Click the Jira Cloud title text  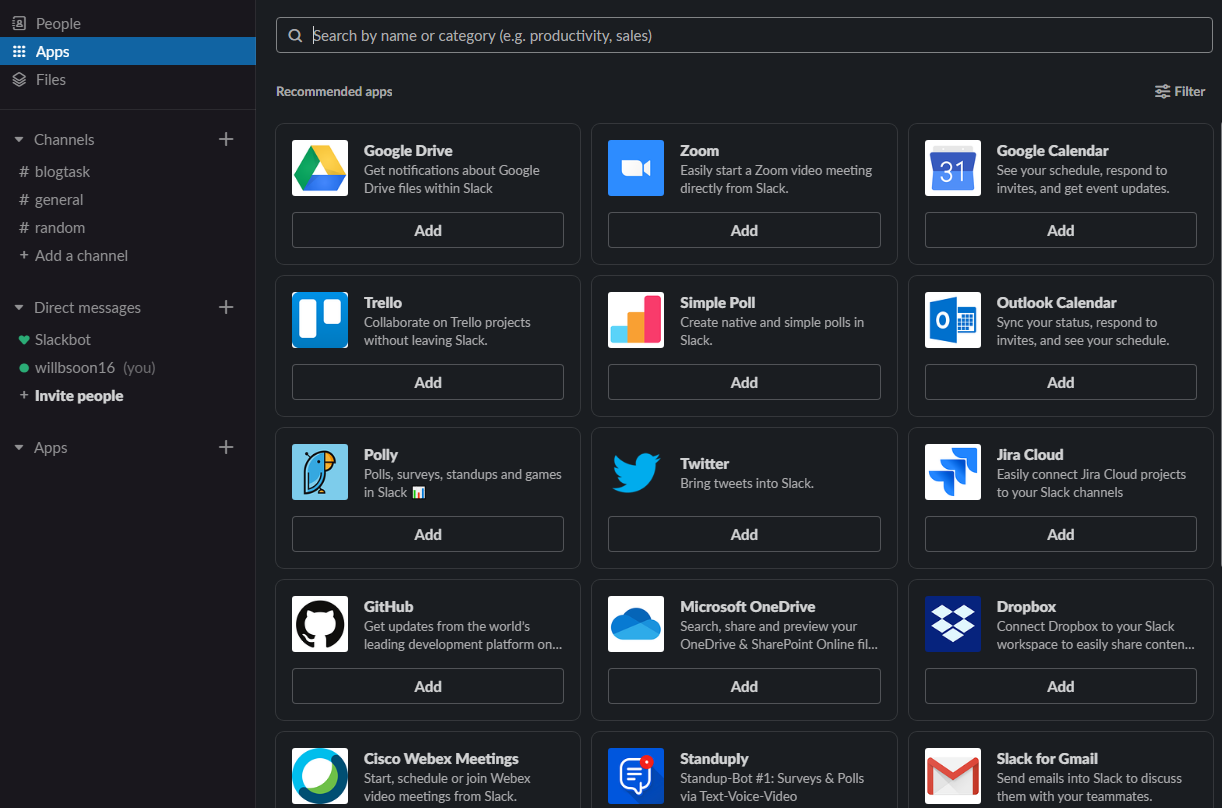click(x=1030, y=455)
